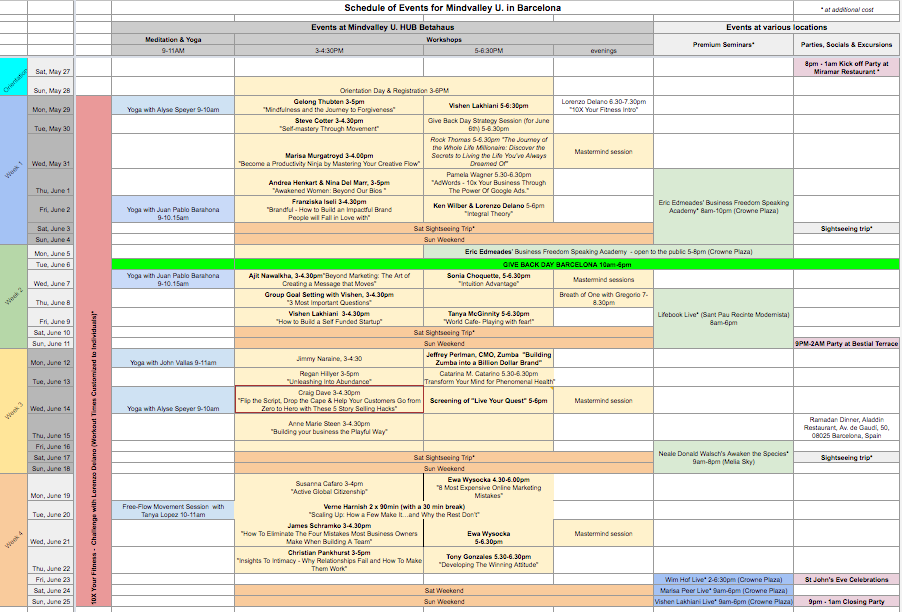
Task: Select the 'Sat, May 27' date cell
Action: pos(51,67)
